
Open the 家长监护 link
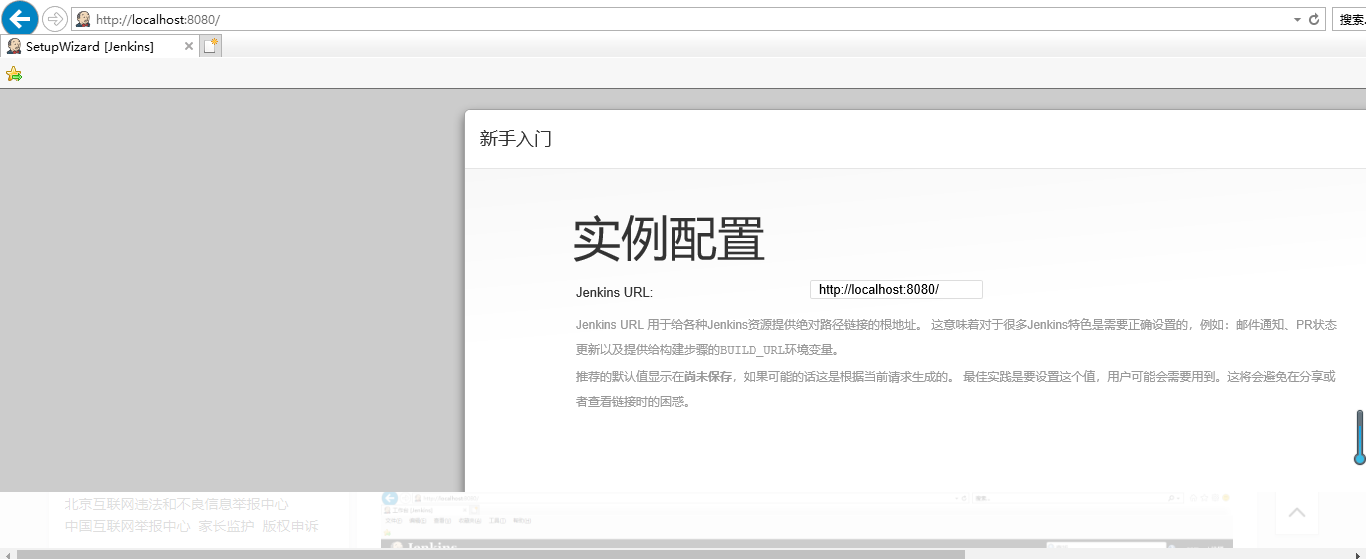click(226, 526)
